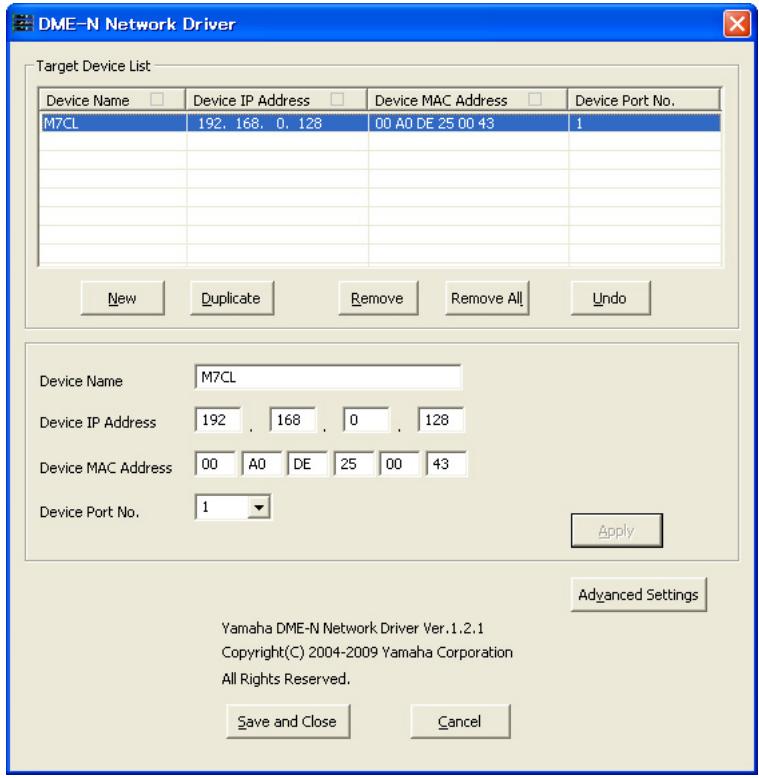Toggle the Device IP Address column header checkbox
Image resolution: width=759 pixels, height=778 pixels.
[337, 99]
